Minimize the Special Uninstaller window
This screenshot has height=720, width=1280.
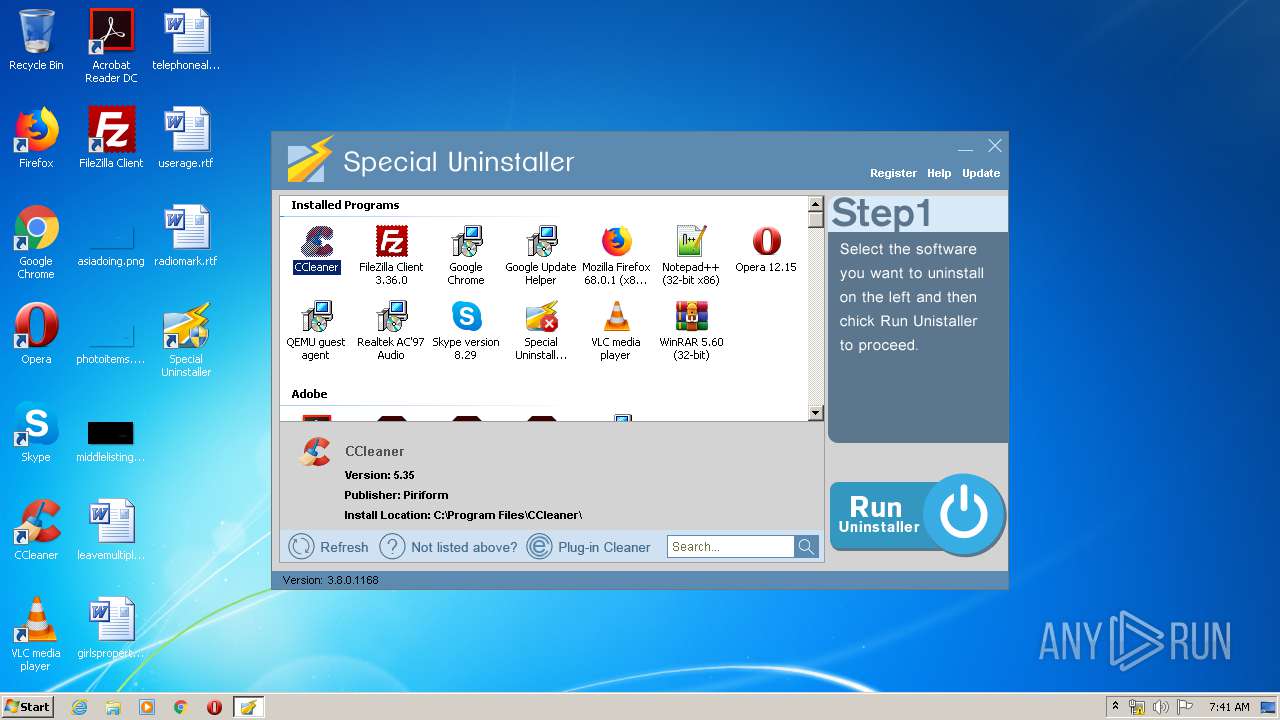pyautogui.click(x=965, y=147)
